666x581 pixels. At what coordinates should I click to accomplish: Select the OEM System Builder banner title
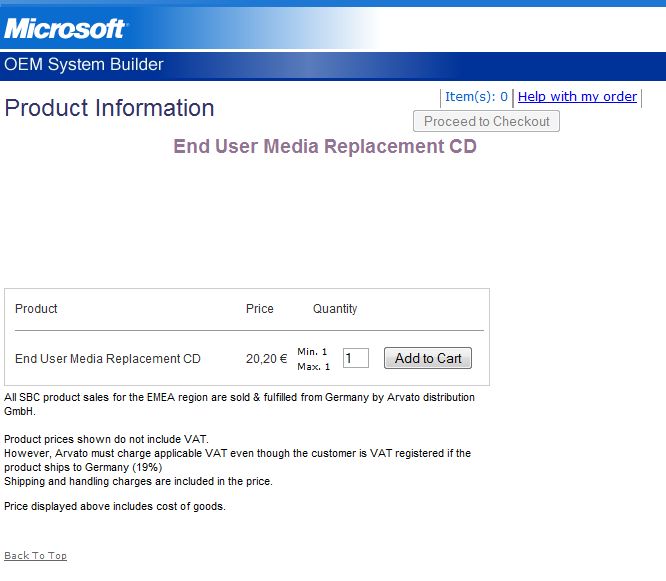84,65
